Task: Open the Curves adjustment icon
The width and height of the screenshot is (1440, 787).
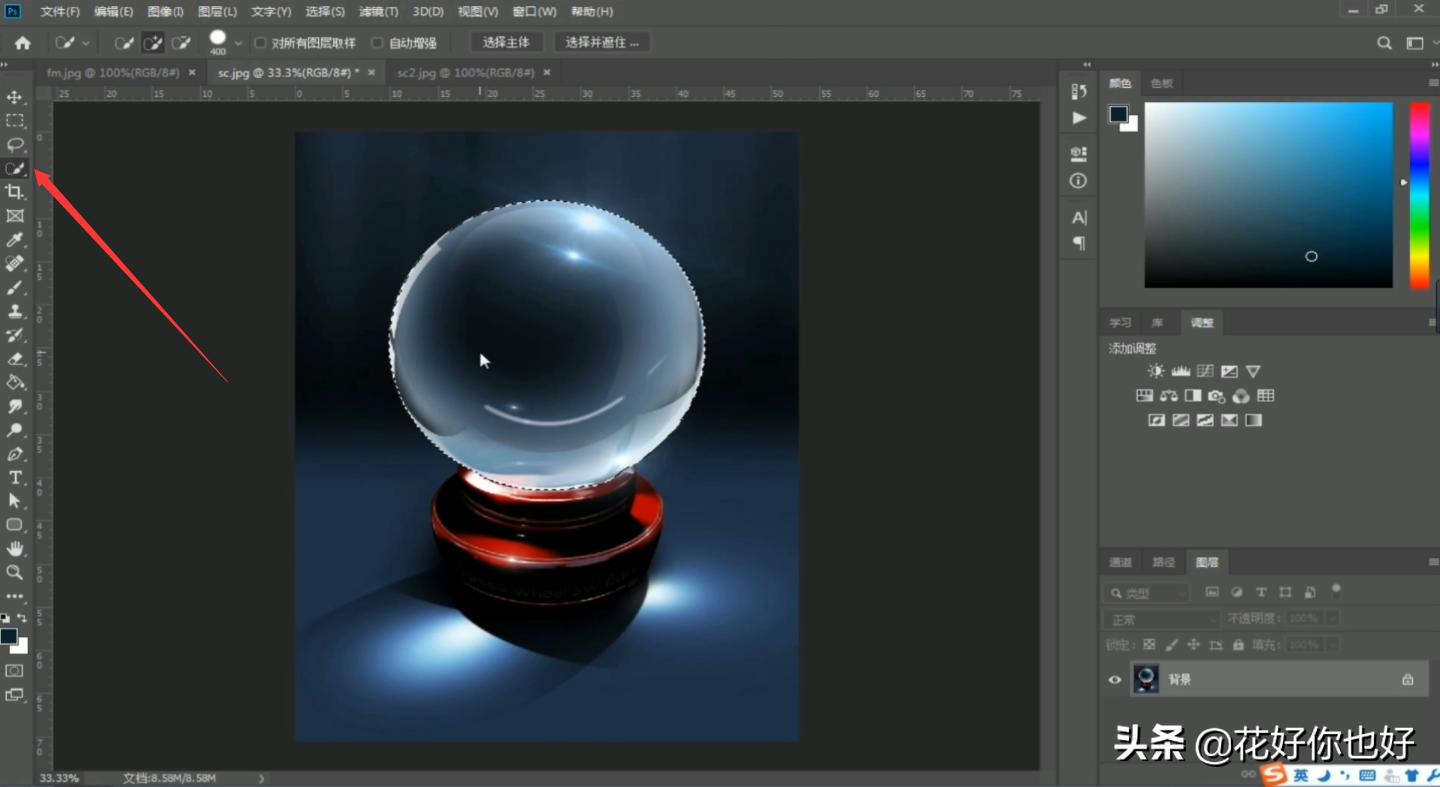Action: click(x=1204, y=370)
